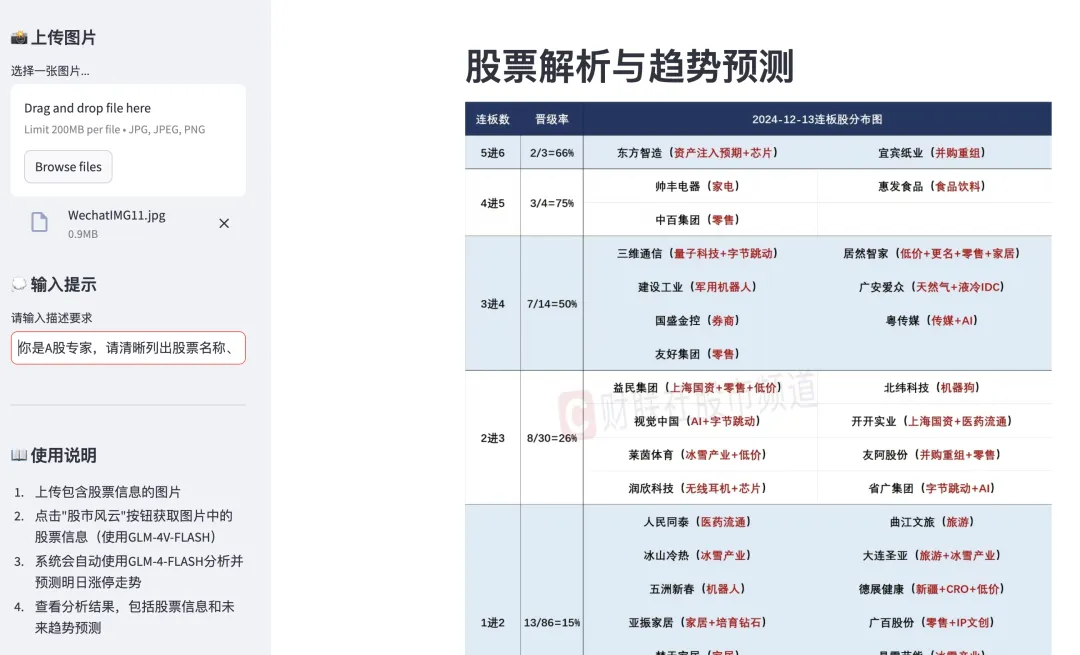Click the 粤传媒 stock entry
The height and width of the screenshot is (655, 1080).
tap(932, 320)
